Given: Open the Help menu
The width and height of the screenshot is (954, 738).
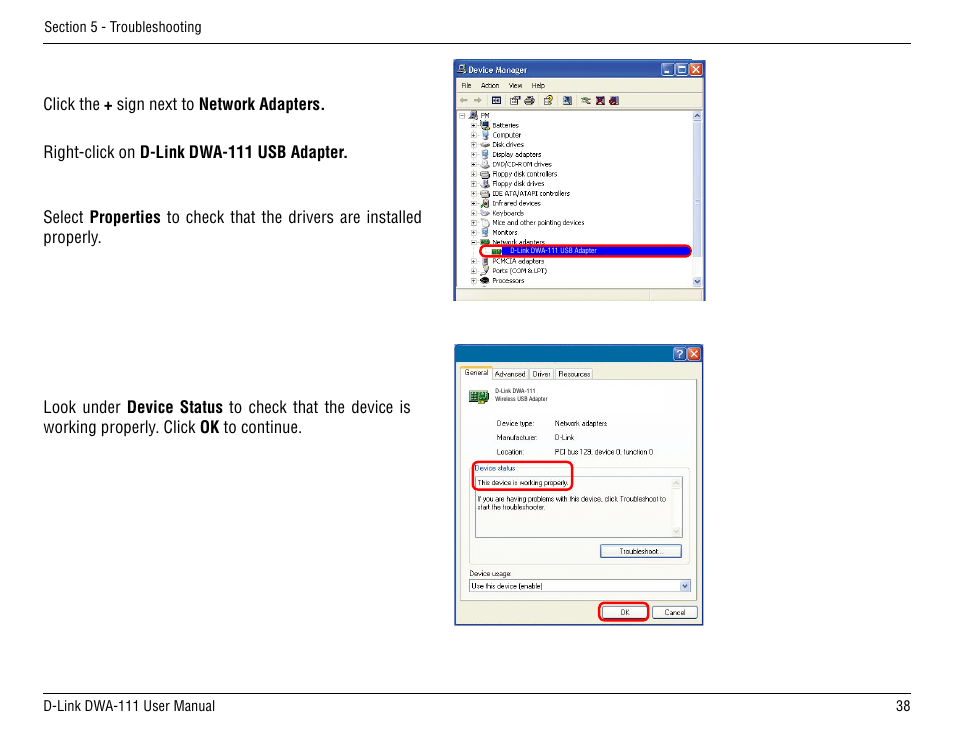Looking at the screenshot, I should coord(538,86).
